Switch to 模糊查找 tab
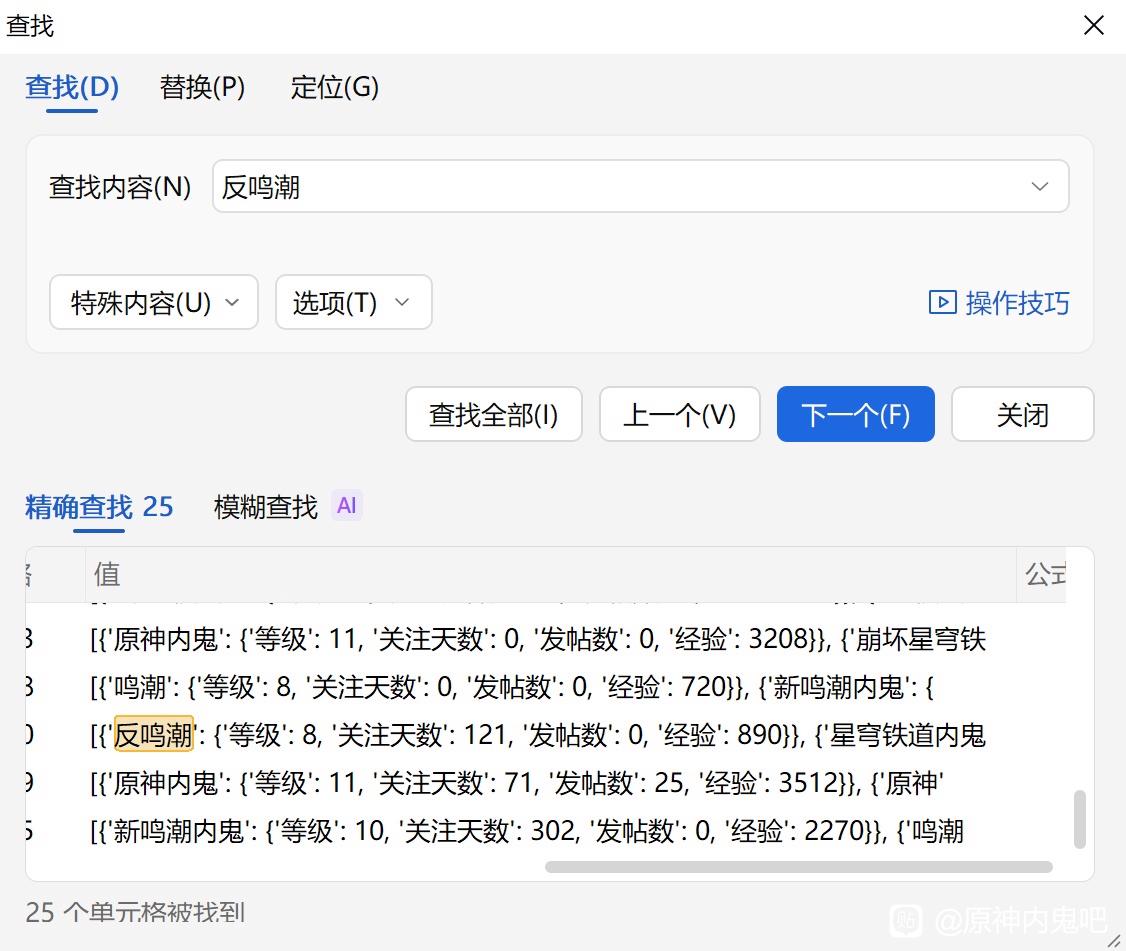The image size is (1126, 951). 265,507
